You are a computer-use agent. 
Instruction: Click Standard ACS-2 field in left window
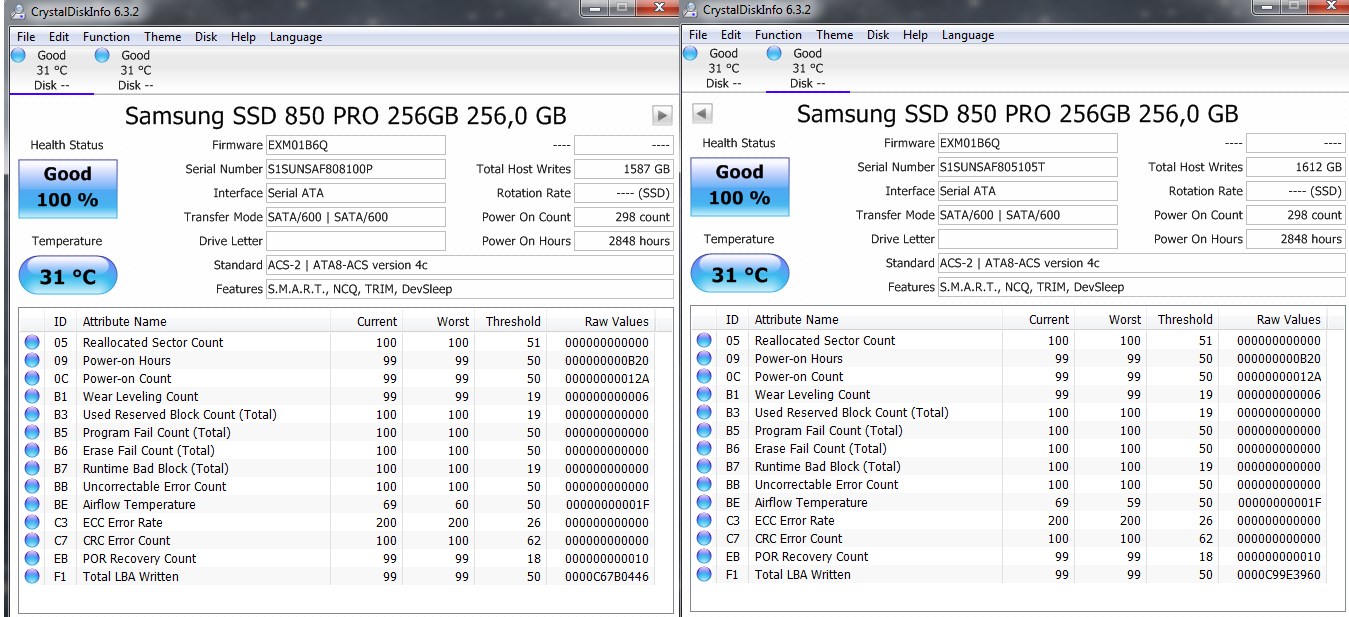470,265
